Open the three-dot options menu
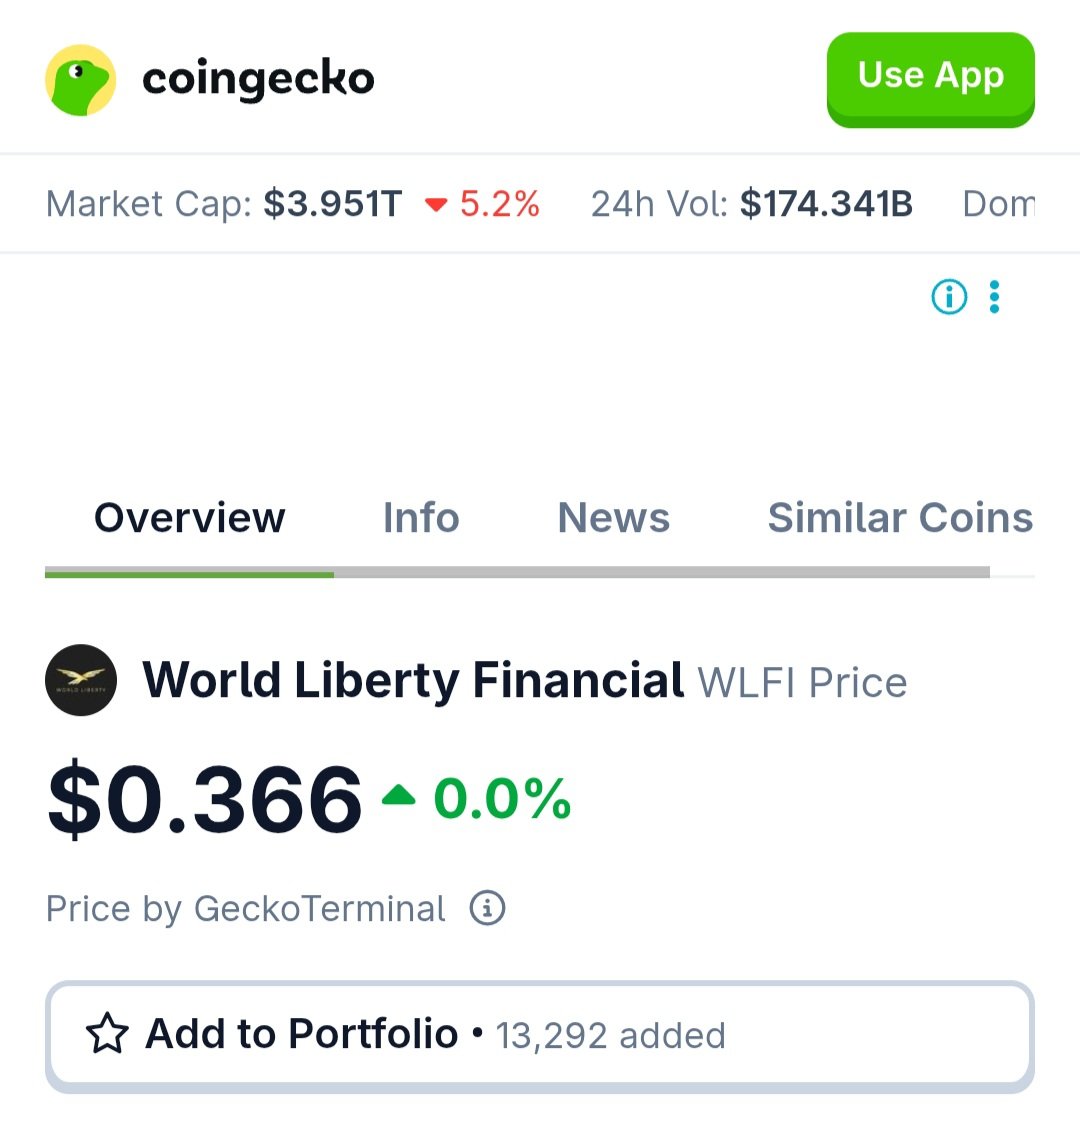Viewport: 1080px width, 1129px height. 994,297
